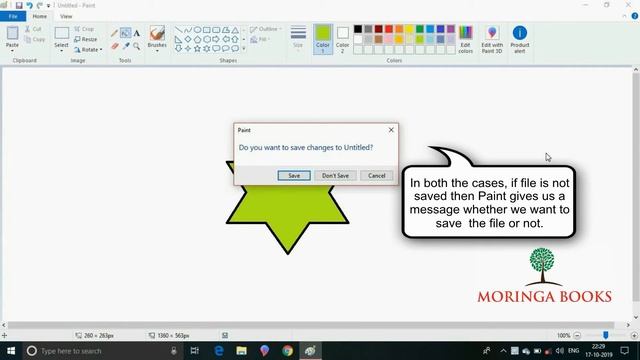
Task: Expand the Shapes gallery more arrow
Action: 244,49
